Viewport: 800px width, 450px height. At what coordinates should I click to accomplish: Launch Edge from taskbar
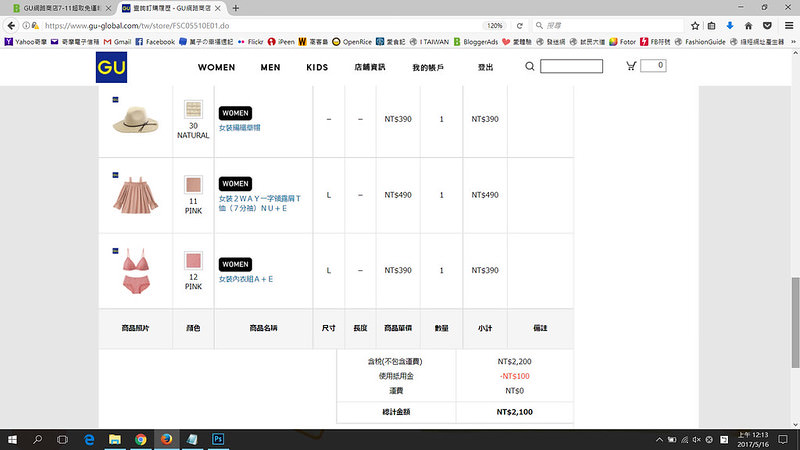[x=89, y=439]
